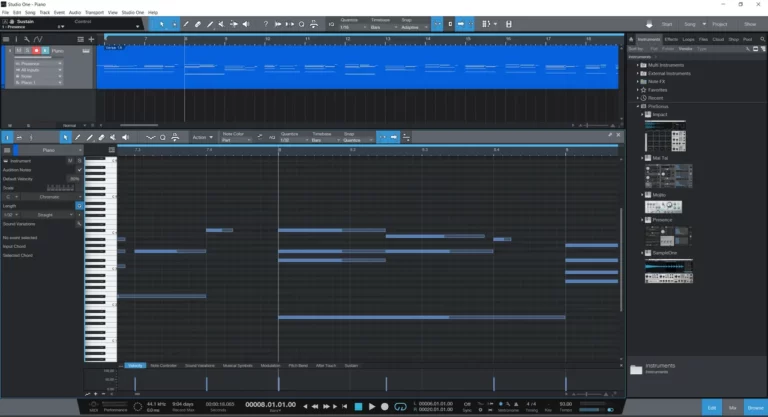Toggle editor Instrument Mute M button
Viewport: 768px width, 417px height.
point(70,161)
